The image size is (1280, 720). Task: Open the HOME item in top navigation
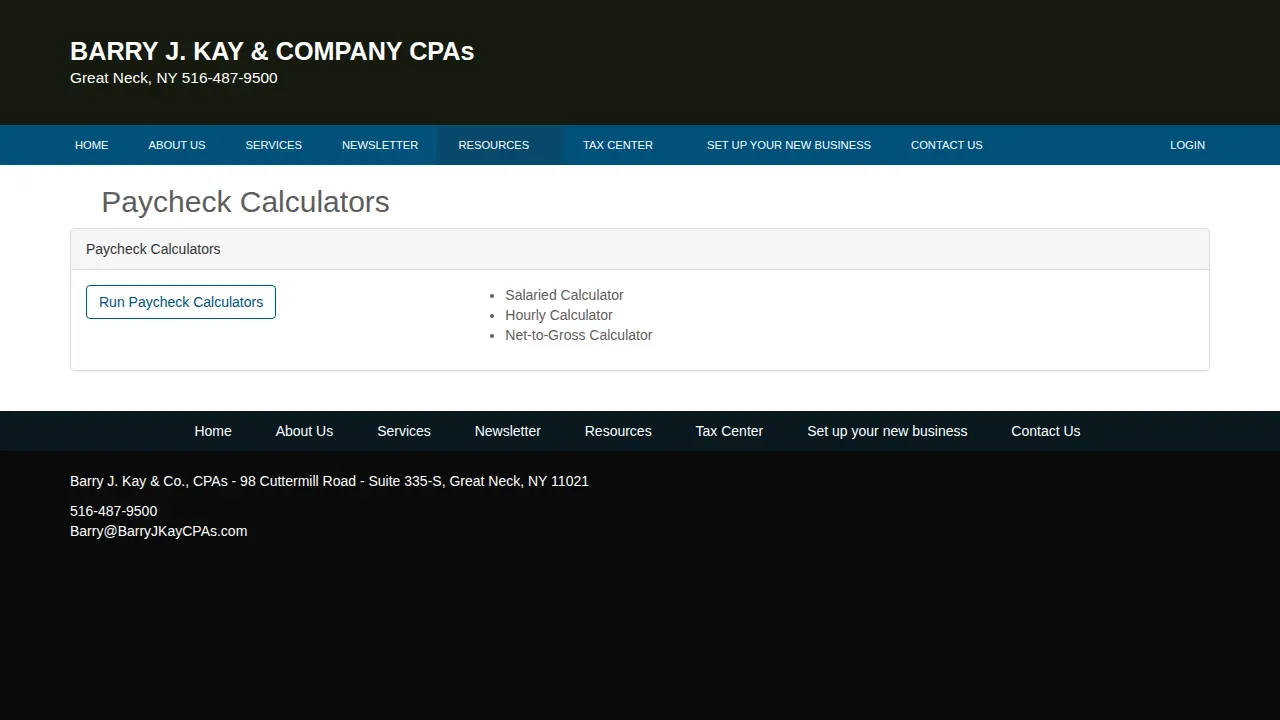coord(91,145)
